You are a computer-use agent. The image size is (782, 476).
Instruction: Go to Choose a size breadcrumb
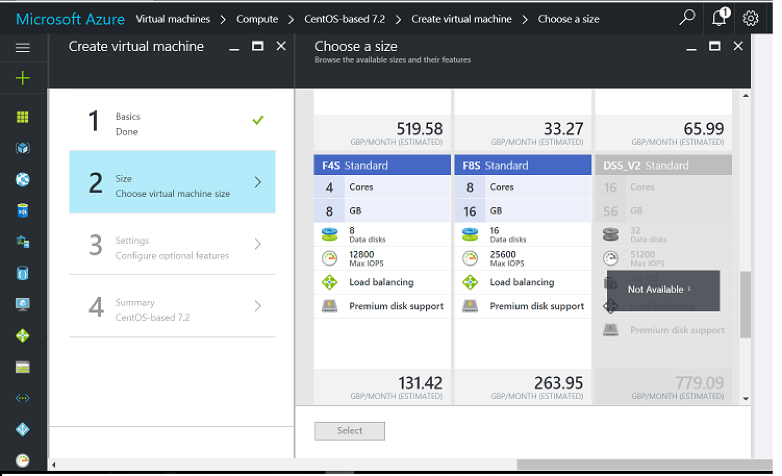pos(569,19)
